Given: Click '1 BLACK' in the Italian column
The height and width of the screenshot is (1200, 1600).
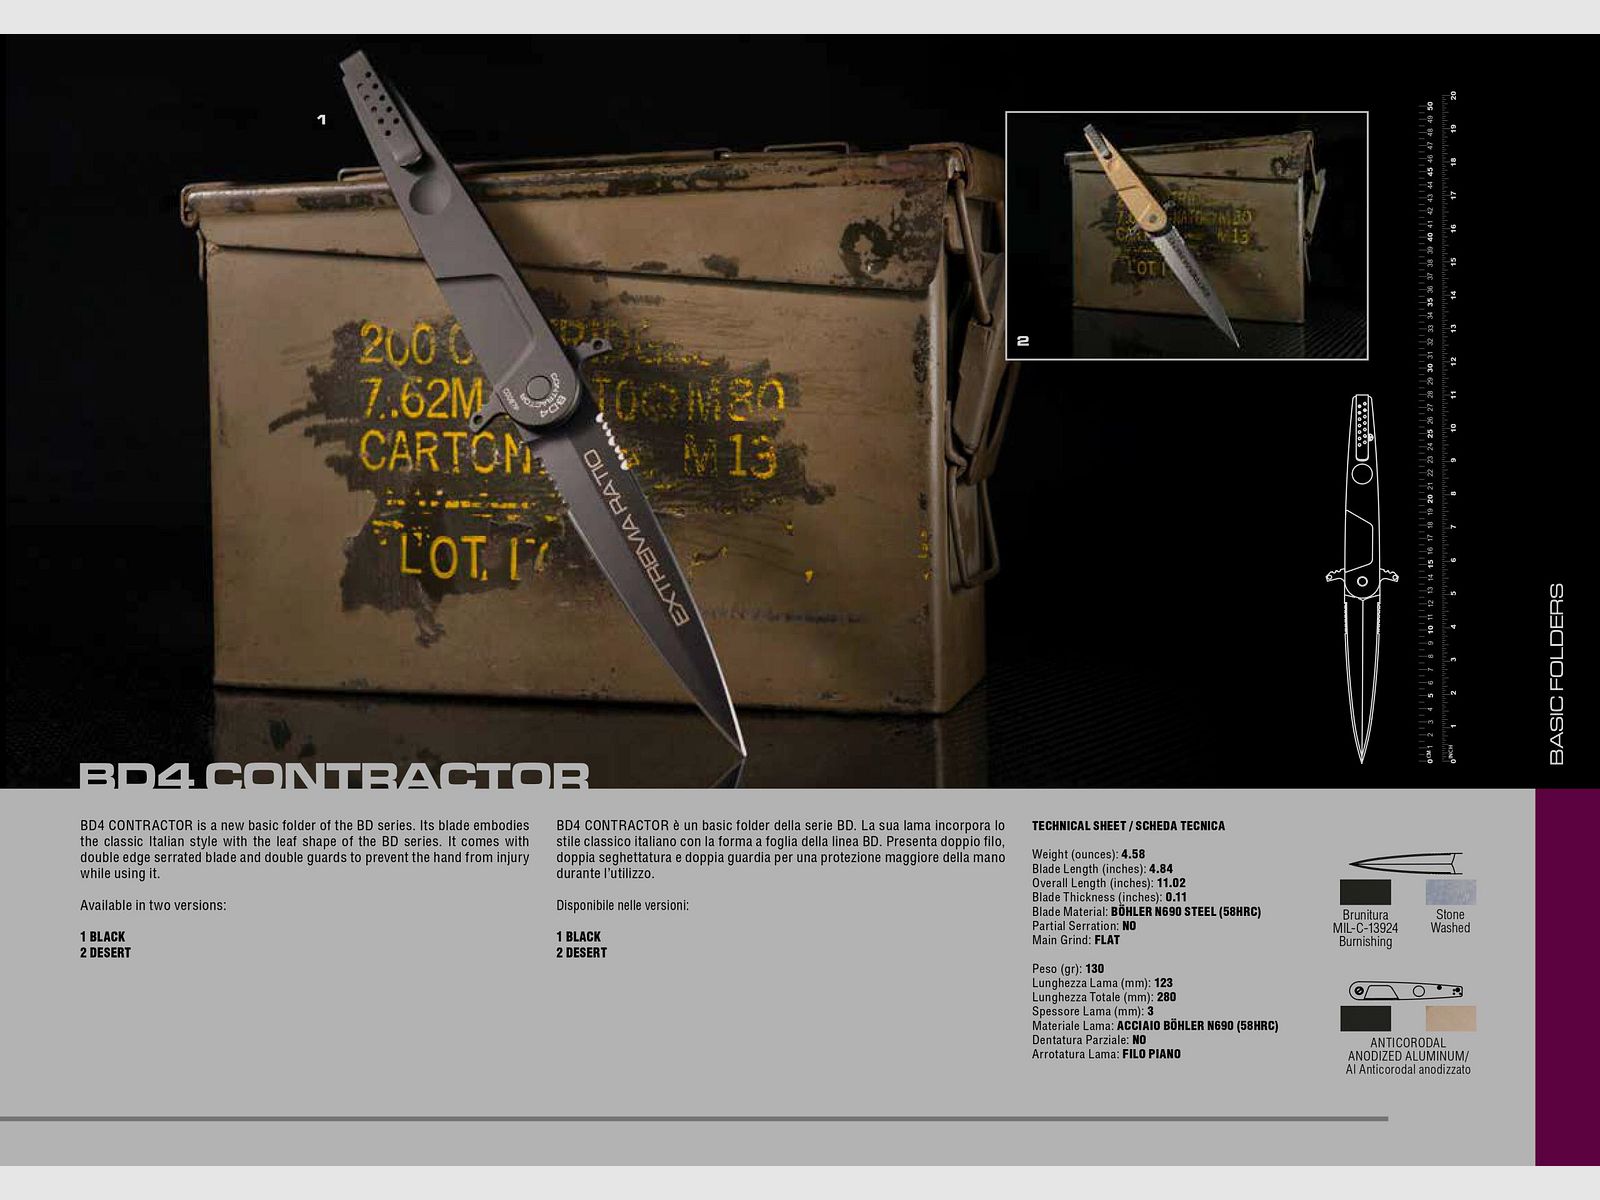Looking at the screenshot, I should tap(579, 937).
